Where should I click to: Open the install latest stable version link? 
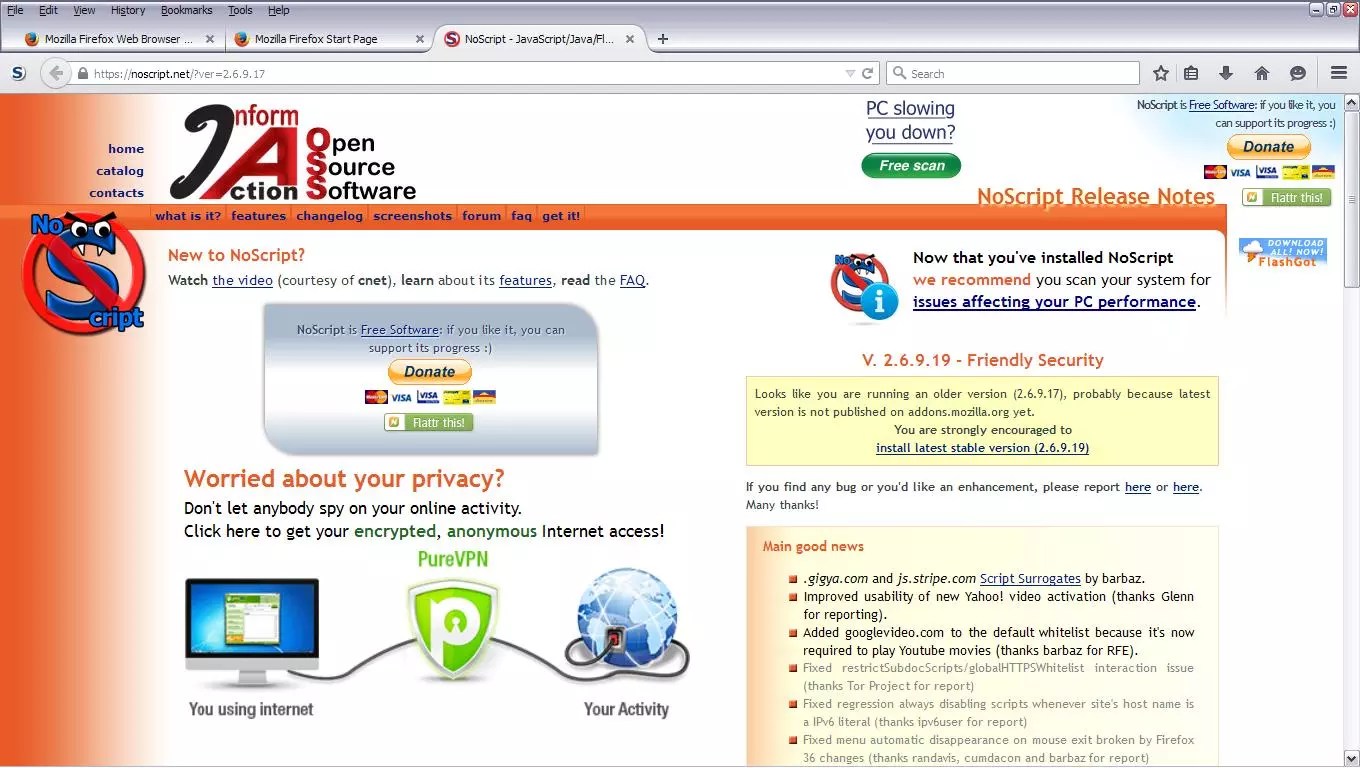pos(982,448)
